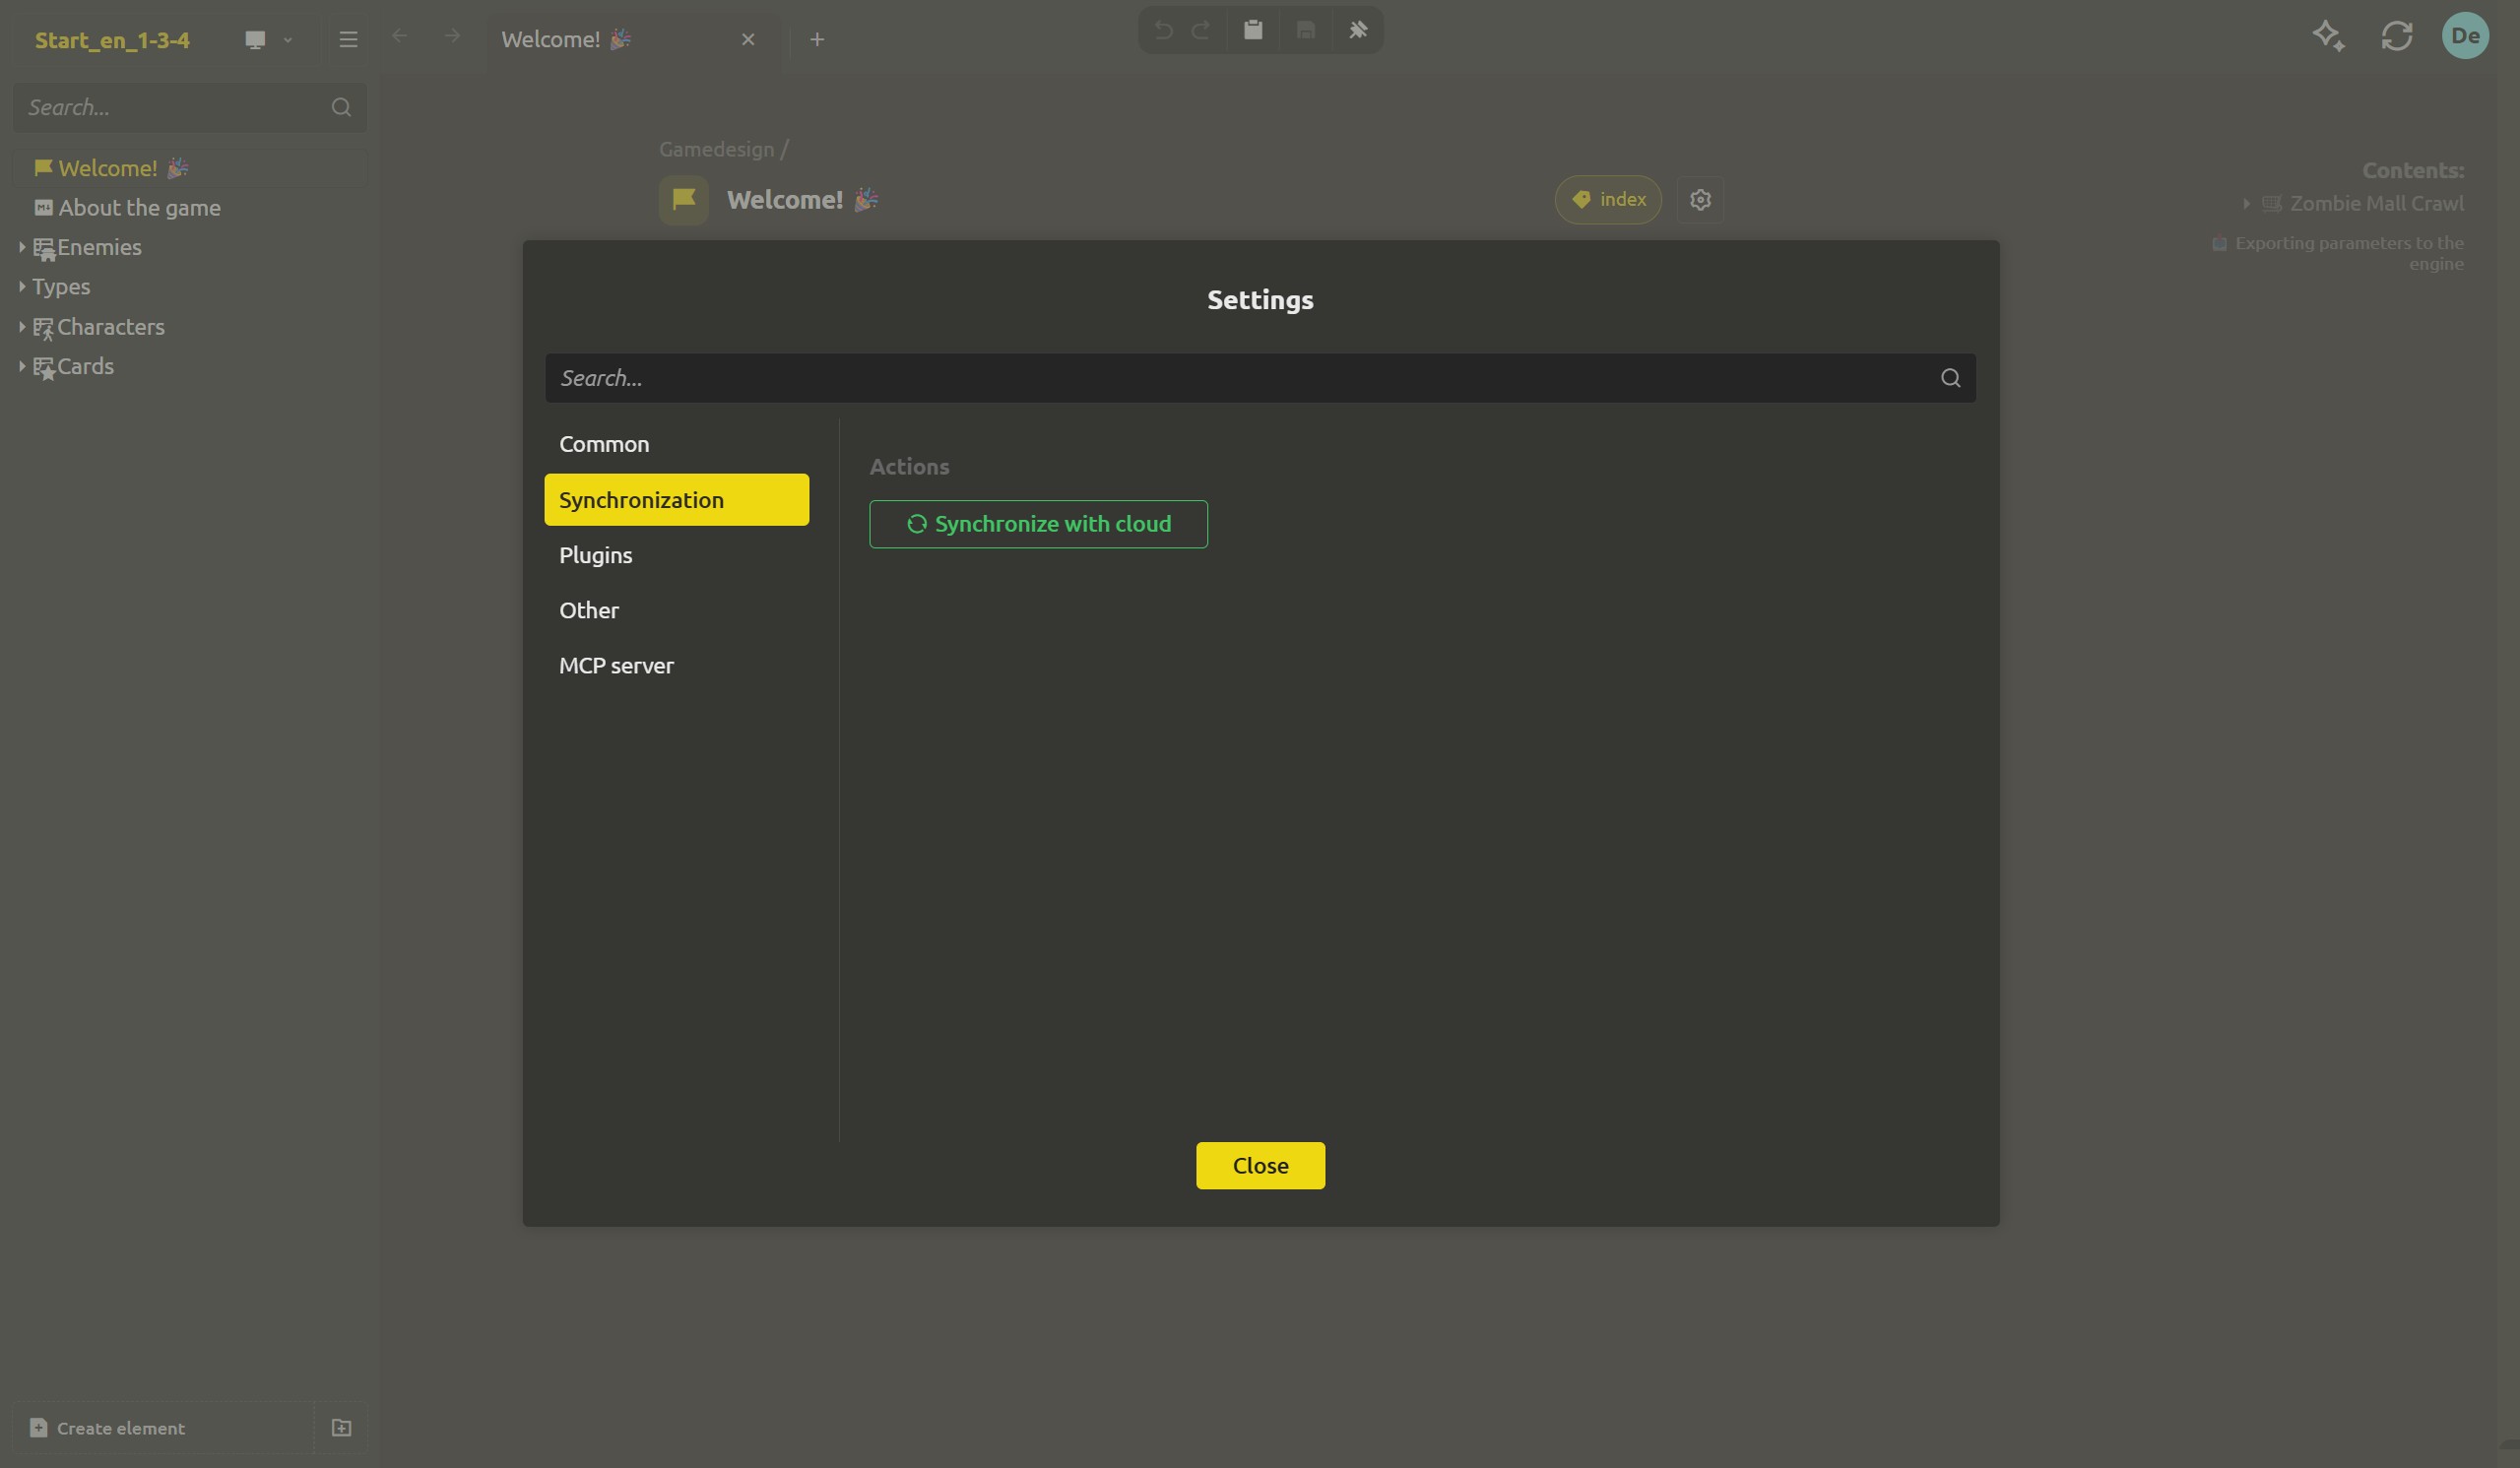Click the save disk icon
Screen dimensions: 2520x1468
pyautogui.click(x=1305, y=30)
